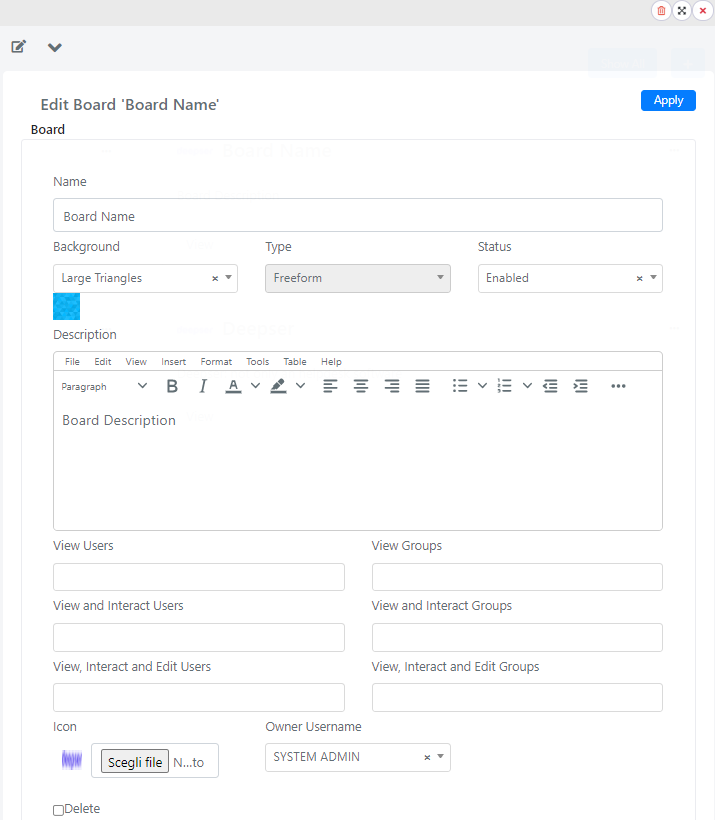This screenshot has height=820, width=715.
Task: Open the Freeform Type dropdown
Action: [x=358, y=278]
